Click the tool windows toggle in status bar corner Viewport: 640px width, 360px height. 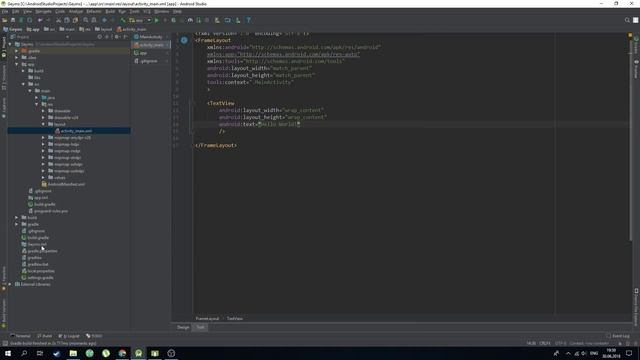click(x=5, y=344)
